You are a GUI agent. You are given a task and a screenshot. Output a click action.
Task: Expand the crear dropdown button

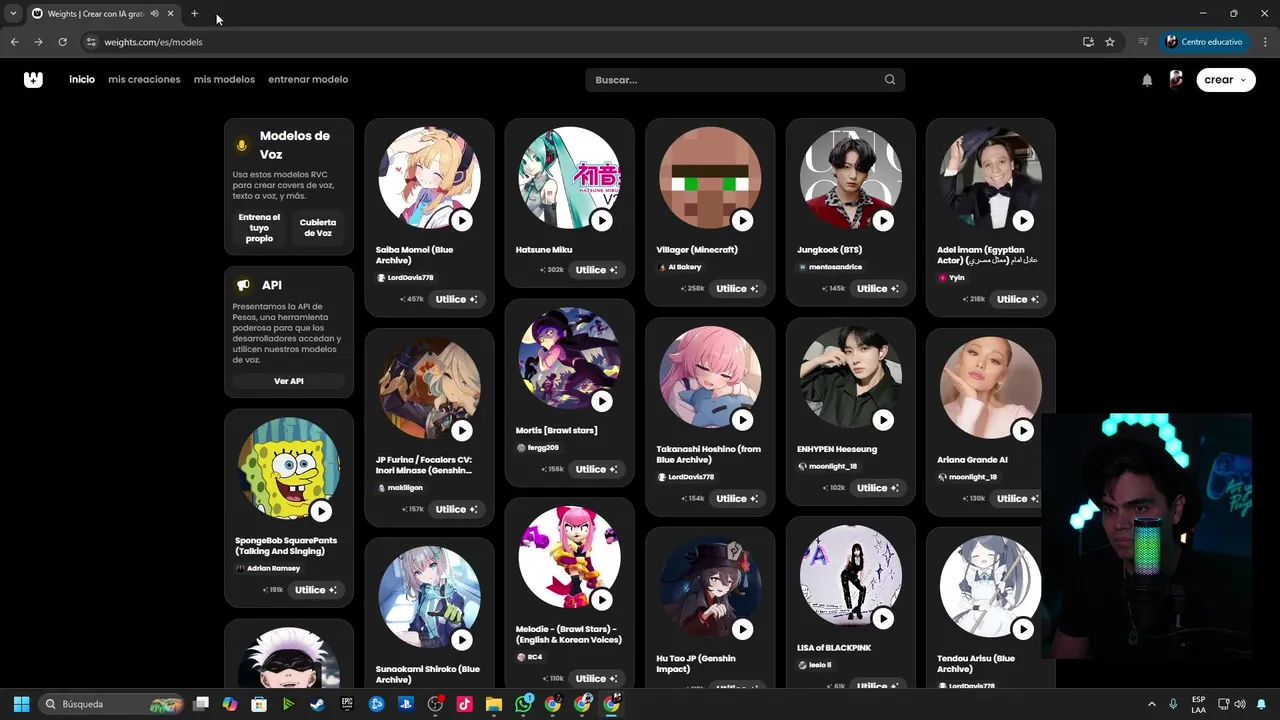coord(1226,80)
